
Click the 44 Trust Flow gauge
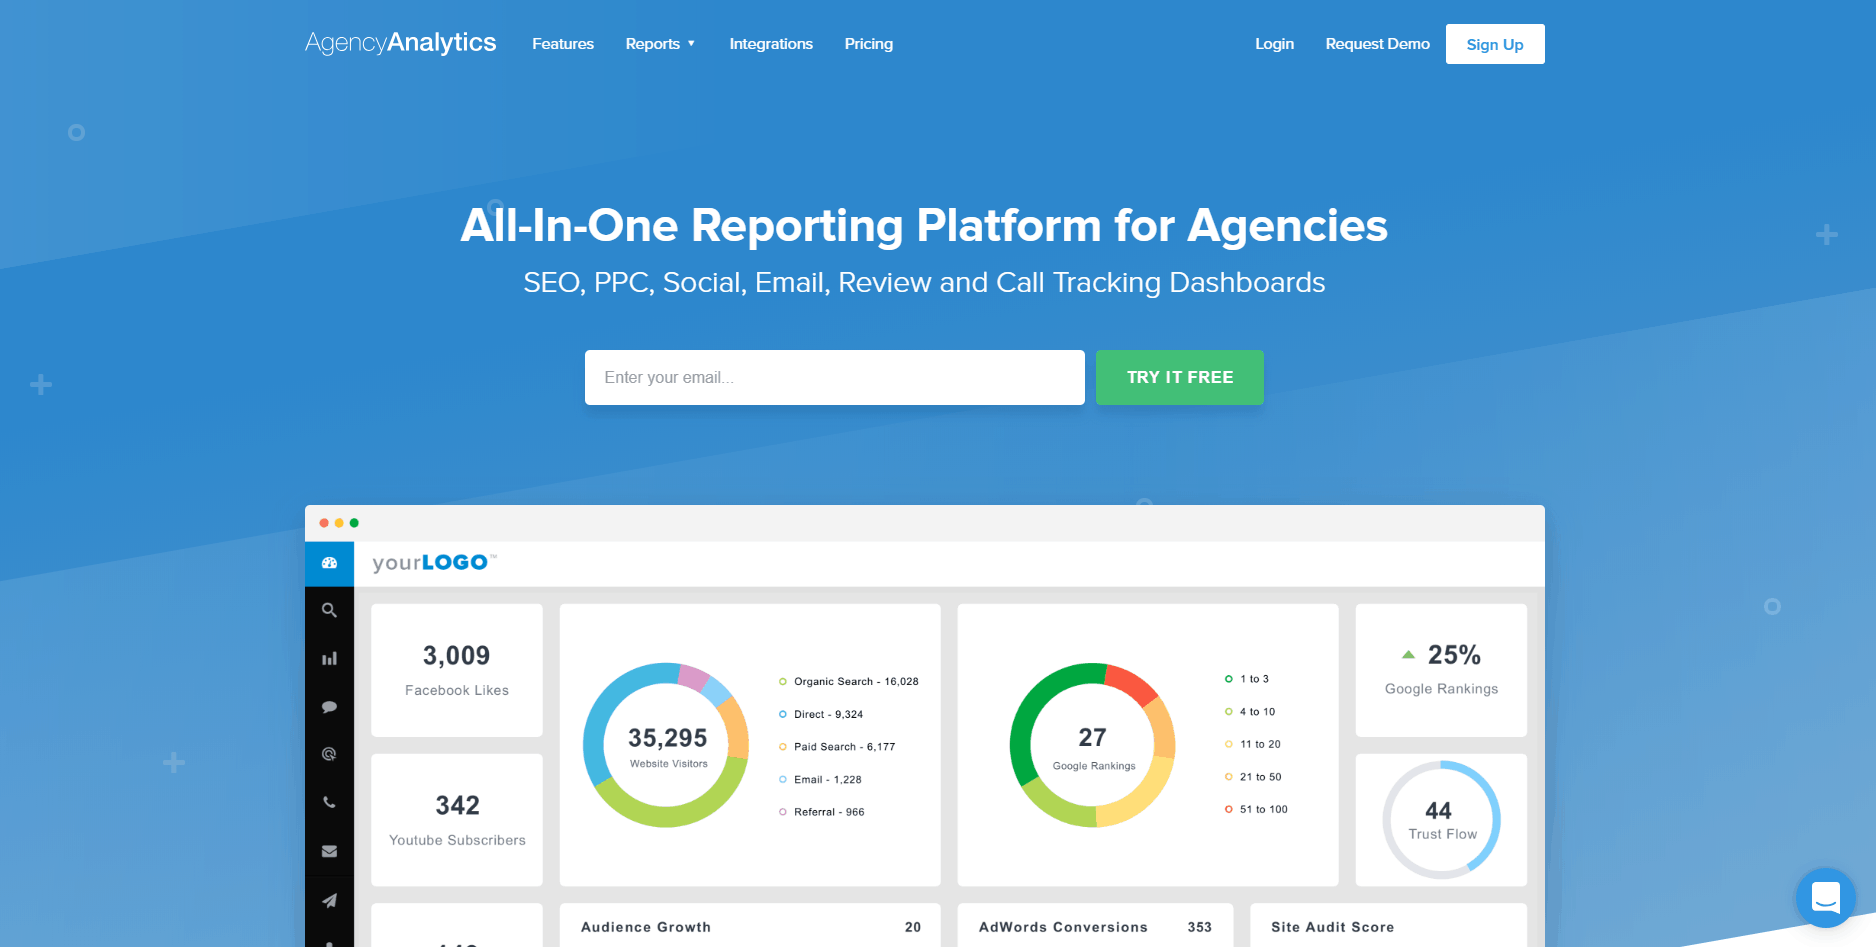pyautogui.click(x=1442, y=820)
